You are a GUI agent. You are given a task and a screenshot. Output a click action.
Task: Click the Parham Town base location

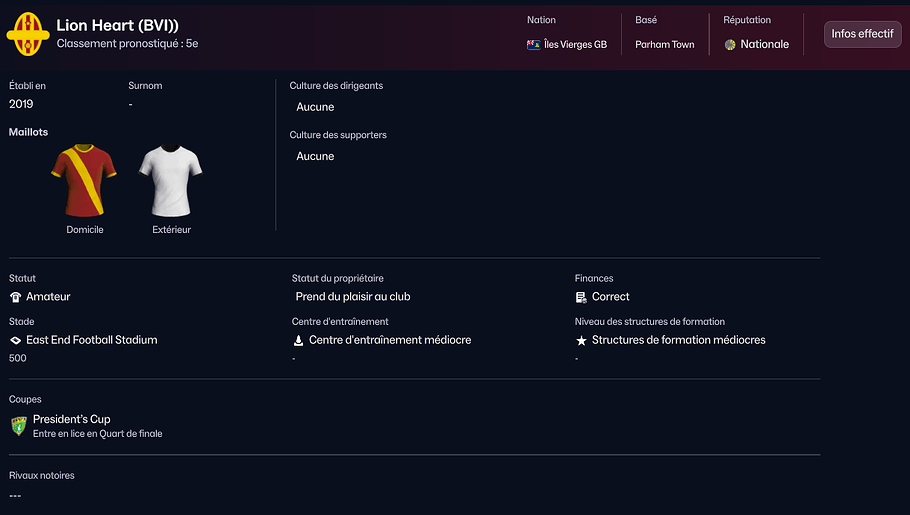point(664,45)
